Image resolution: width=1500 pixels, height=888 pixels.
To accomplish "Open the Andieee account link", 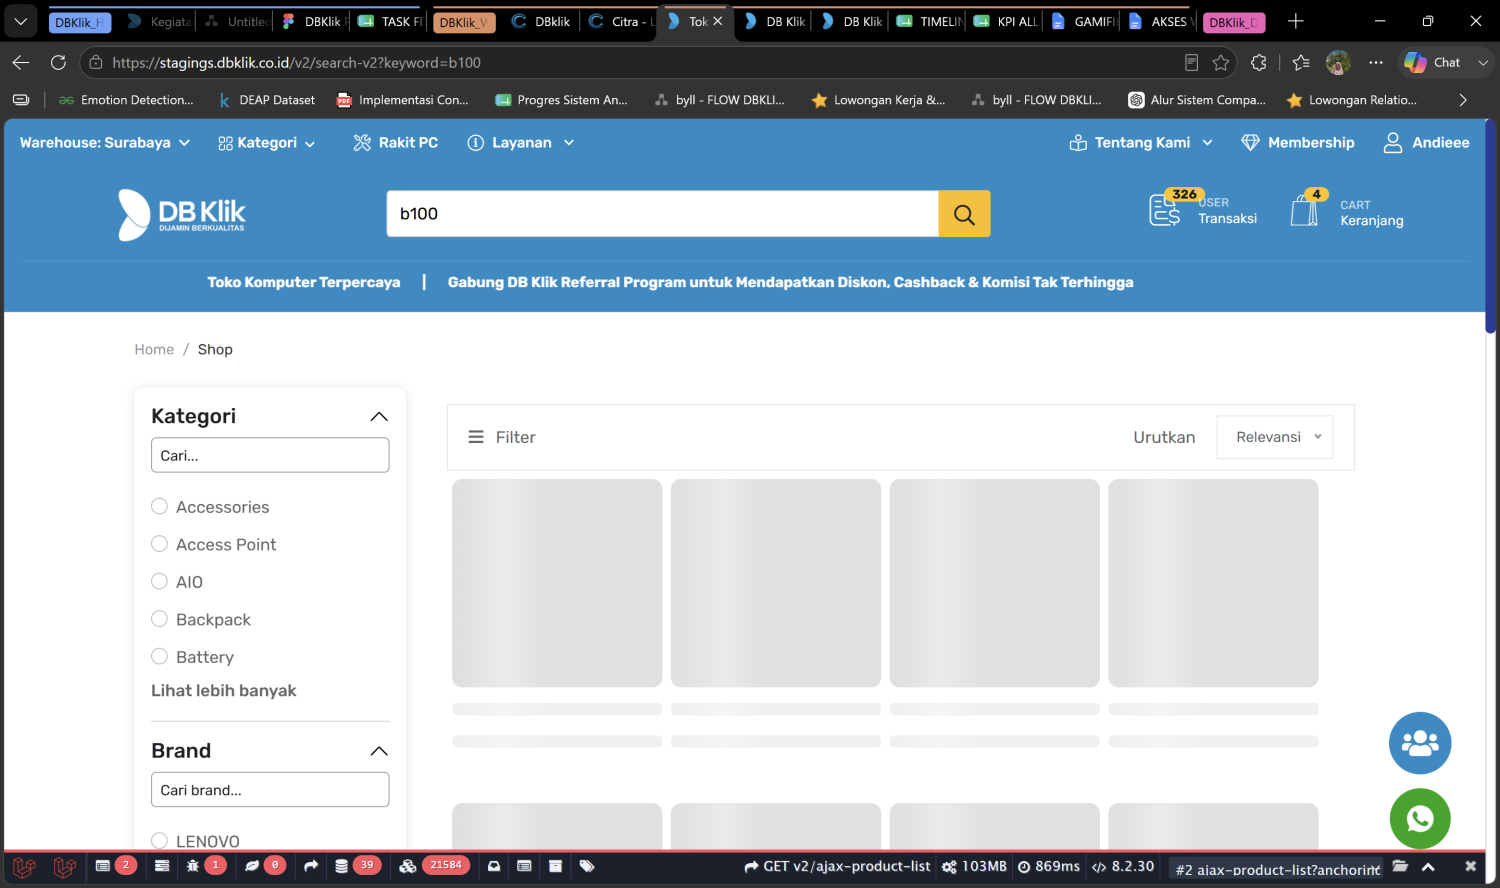I will pyautogui.click(x=1426, y=143).
